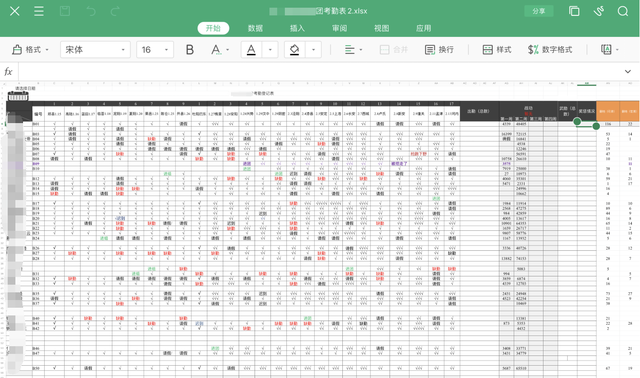Screen dimensions: 640x378
Task: Select the first orange header cell
Action: click(x=608, y=111)
